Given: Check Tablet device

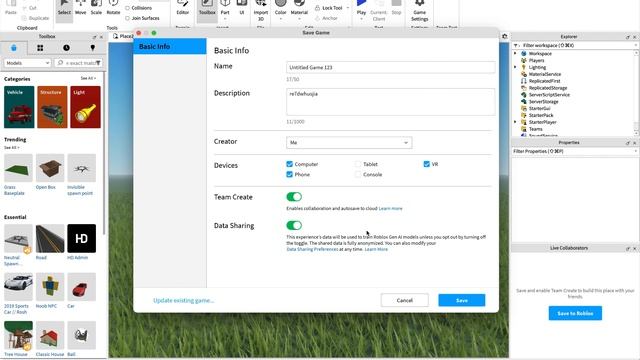Looking at the screenshot, I should (x=358, y=164).
